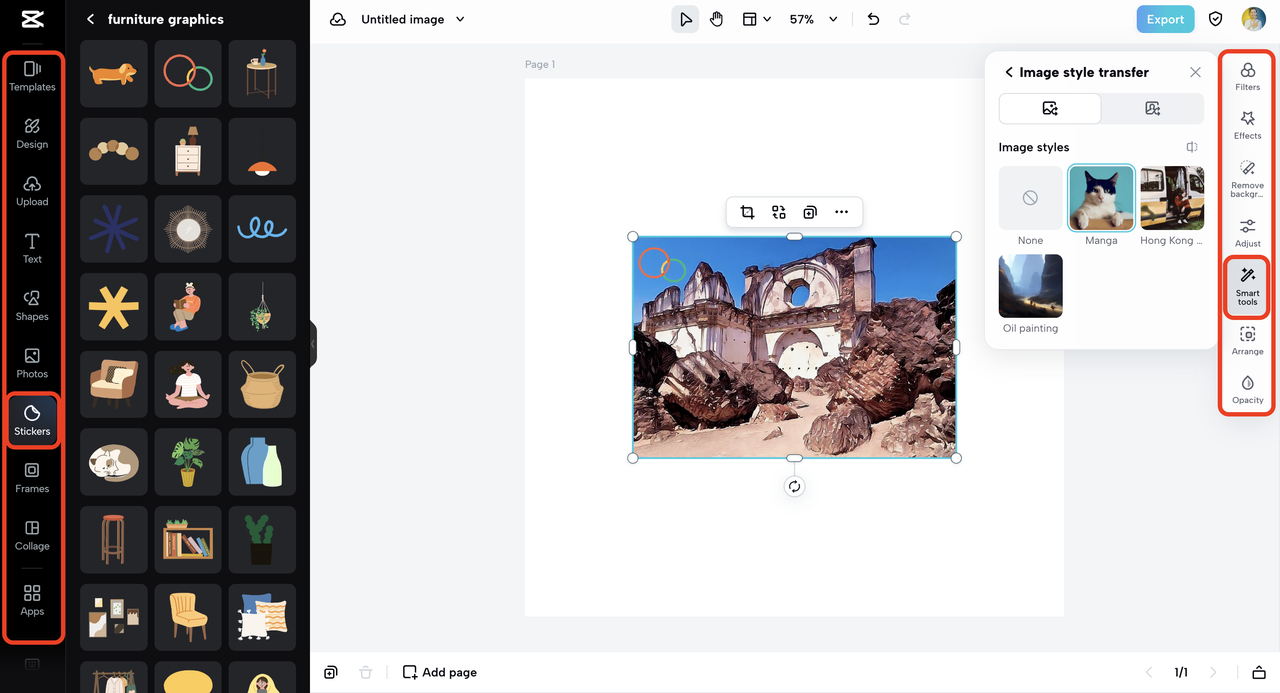The width and height of the screenshot is (1280, 693).
Task: Open the layout resize dropdown
Action: click(x=756, y=19)
